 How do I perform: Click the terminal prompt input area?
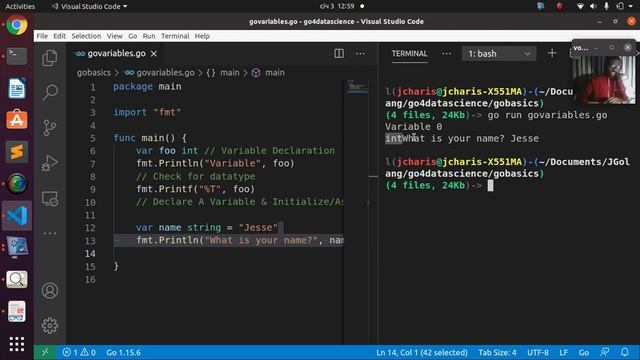(x=490, y=185)
